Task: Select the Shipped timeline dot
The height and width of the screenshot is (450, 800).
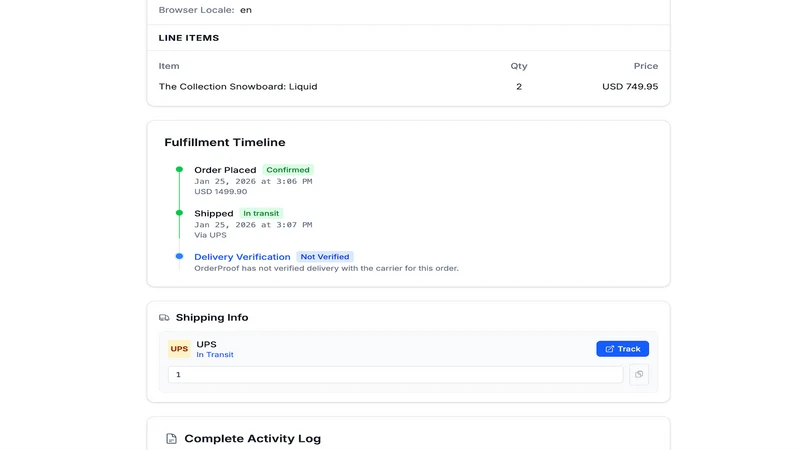Action: pos(179,213)
